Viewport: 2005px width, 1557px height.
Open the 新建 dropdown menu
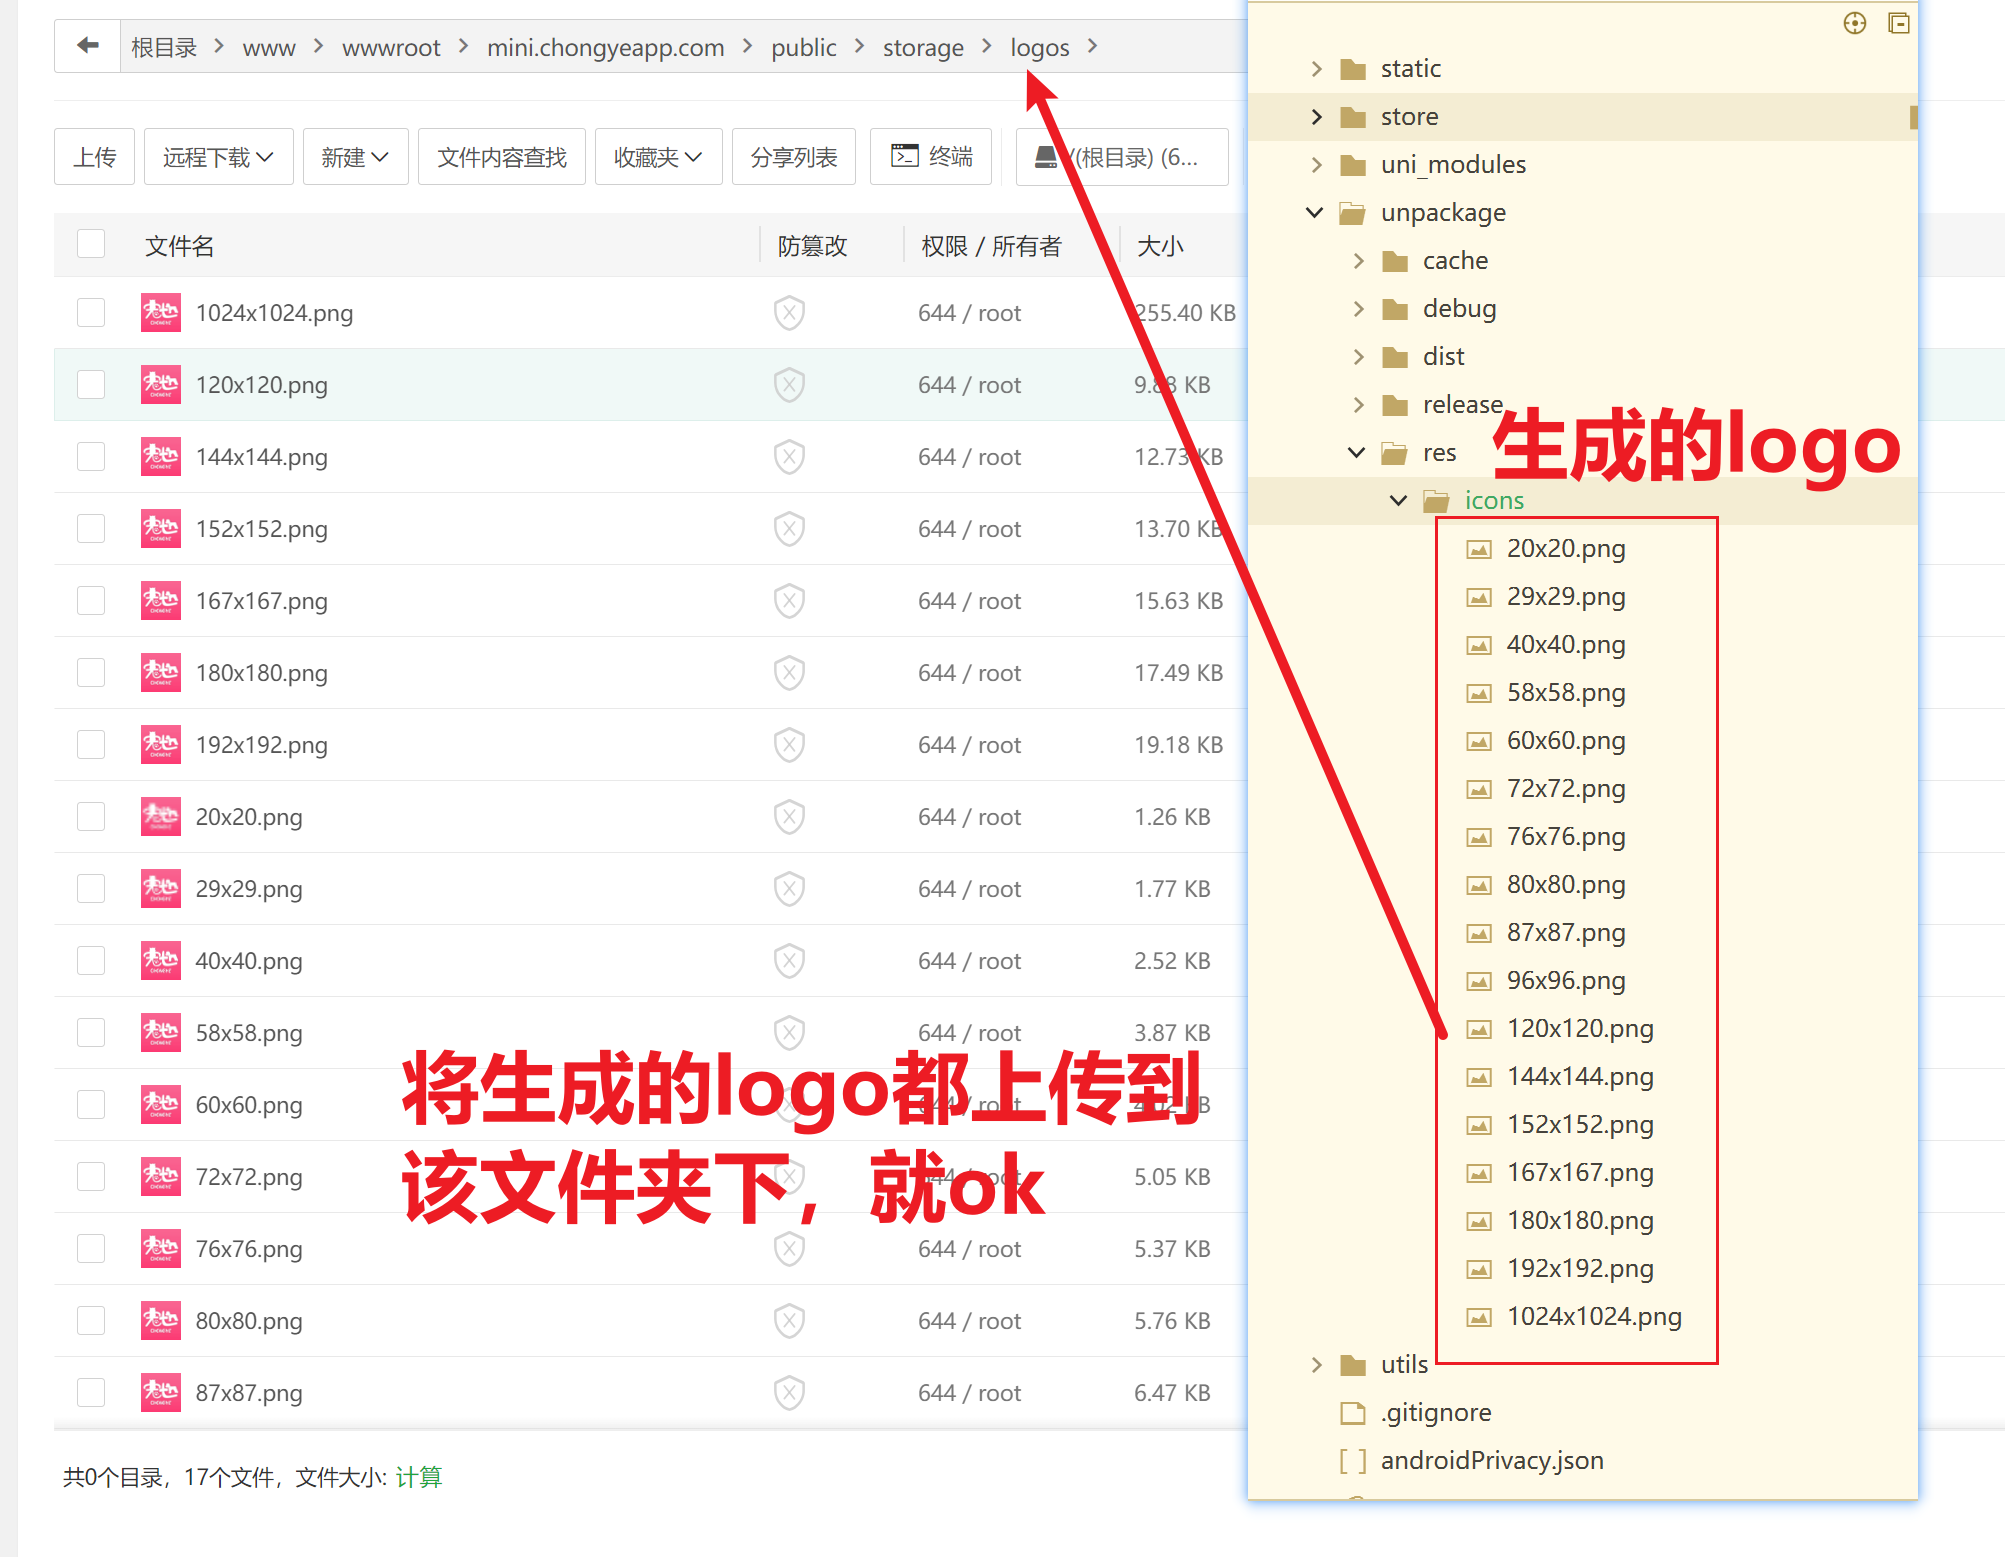[355, 157]
